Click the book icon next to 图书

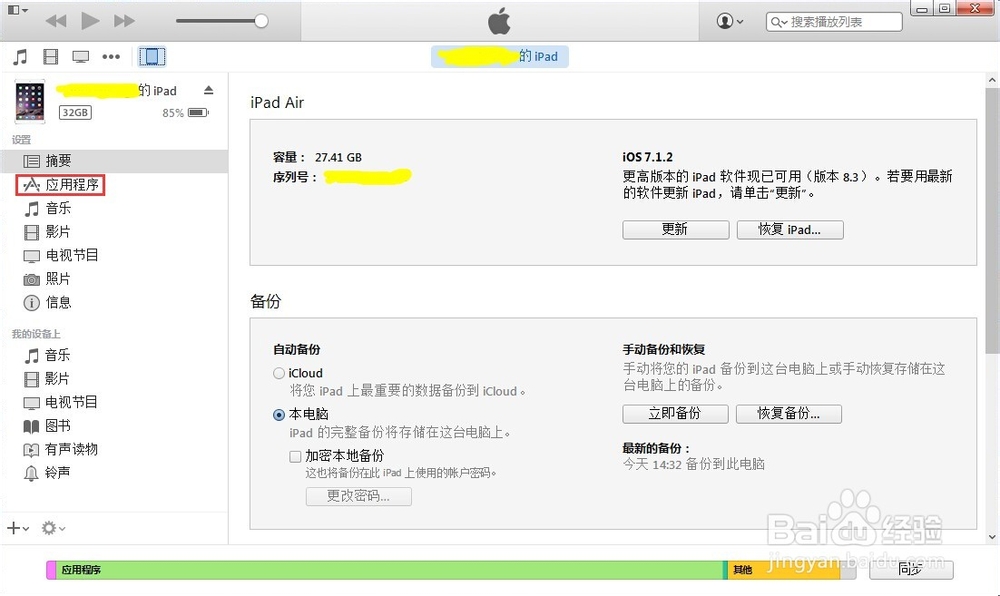tap(31, 426)
